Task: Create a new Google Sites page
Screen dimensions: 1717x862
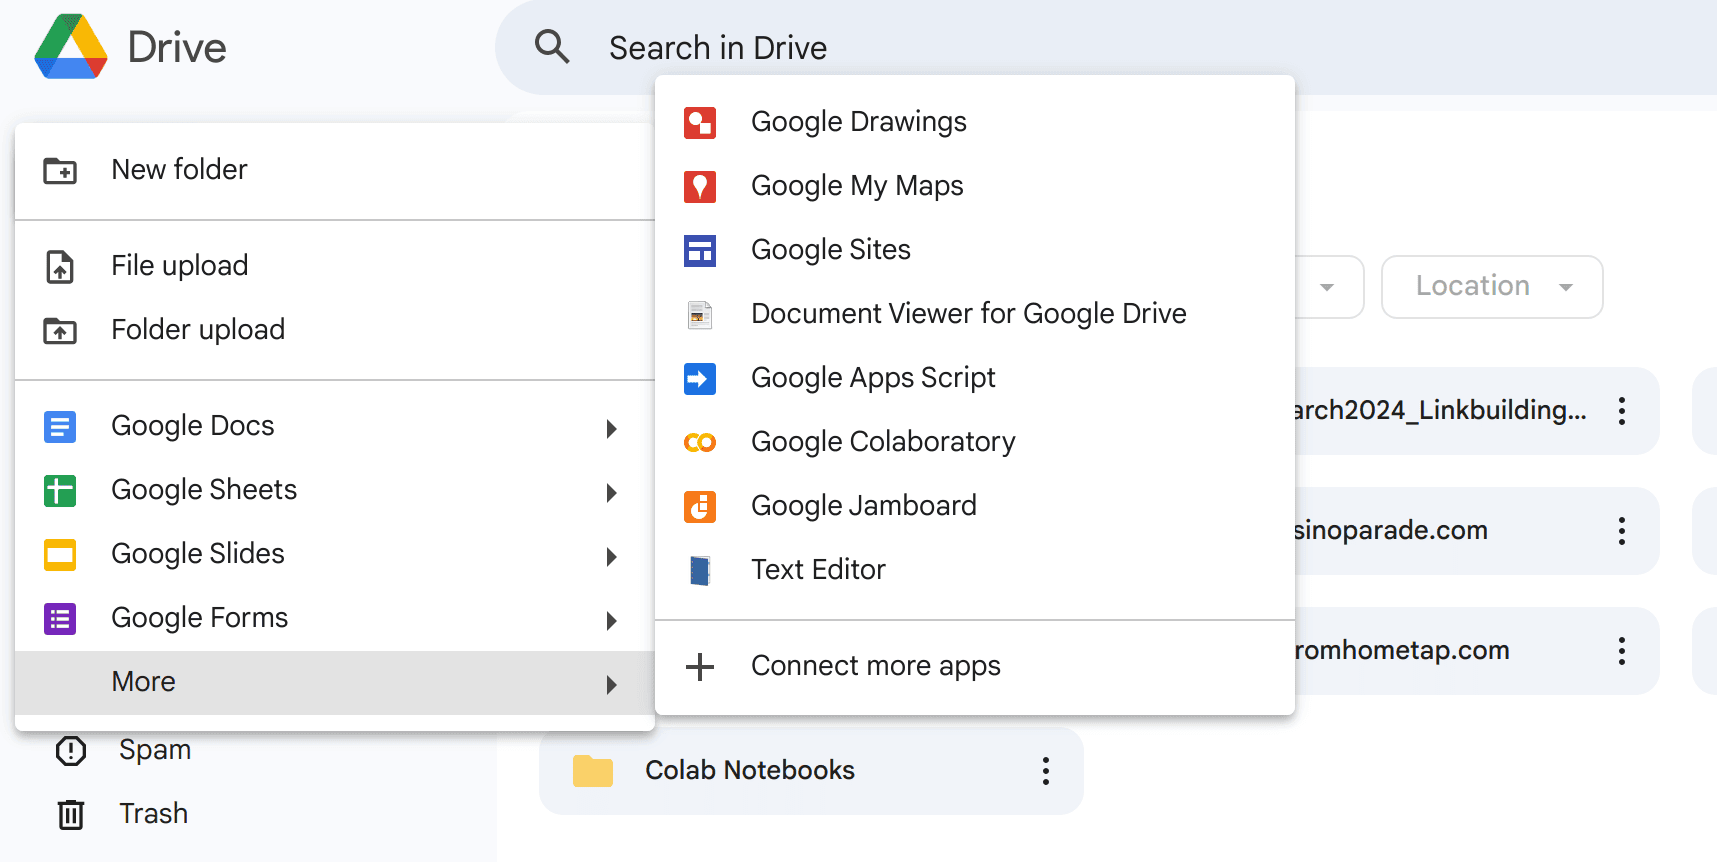Action: (975, 251)
